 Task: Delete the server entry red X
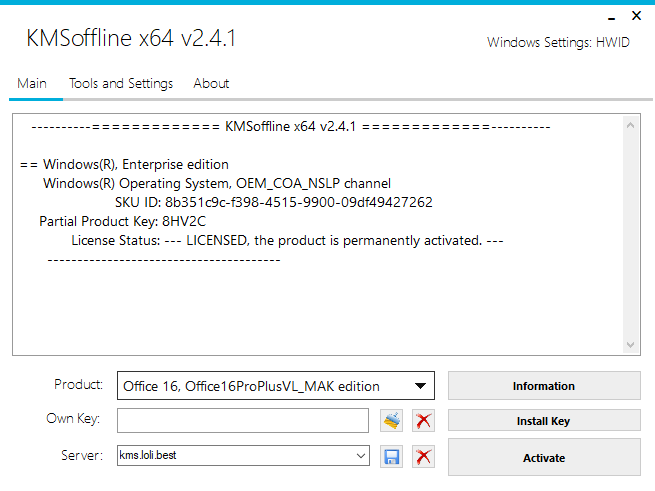[423, 456]
